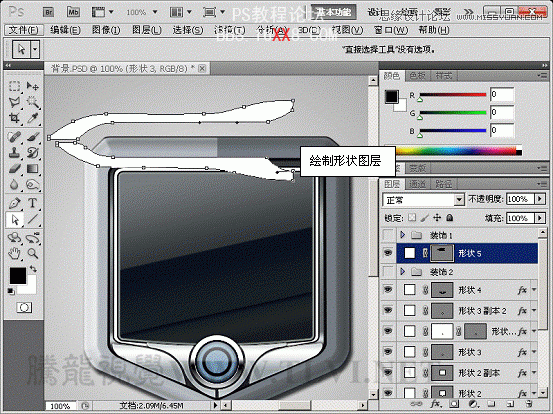Select the Dodge tool
The width and height of the screenshot is (553, 414).
[33, 185]
